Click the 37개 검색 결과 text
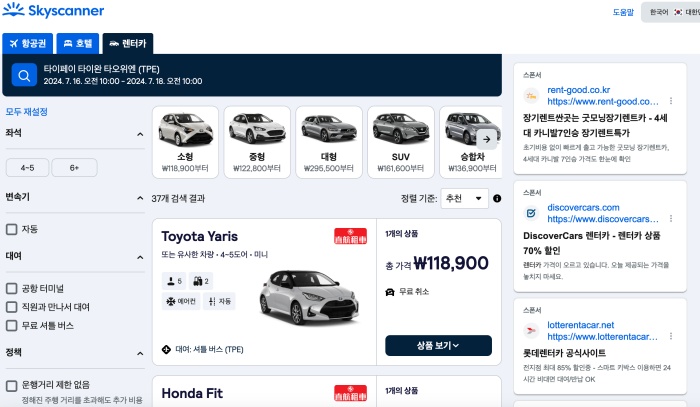The height and width of the screenshot is (407, 700). click(178, 199)
